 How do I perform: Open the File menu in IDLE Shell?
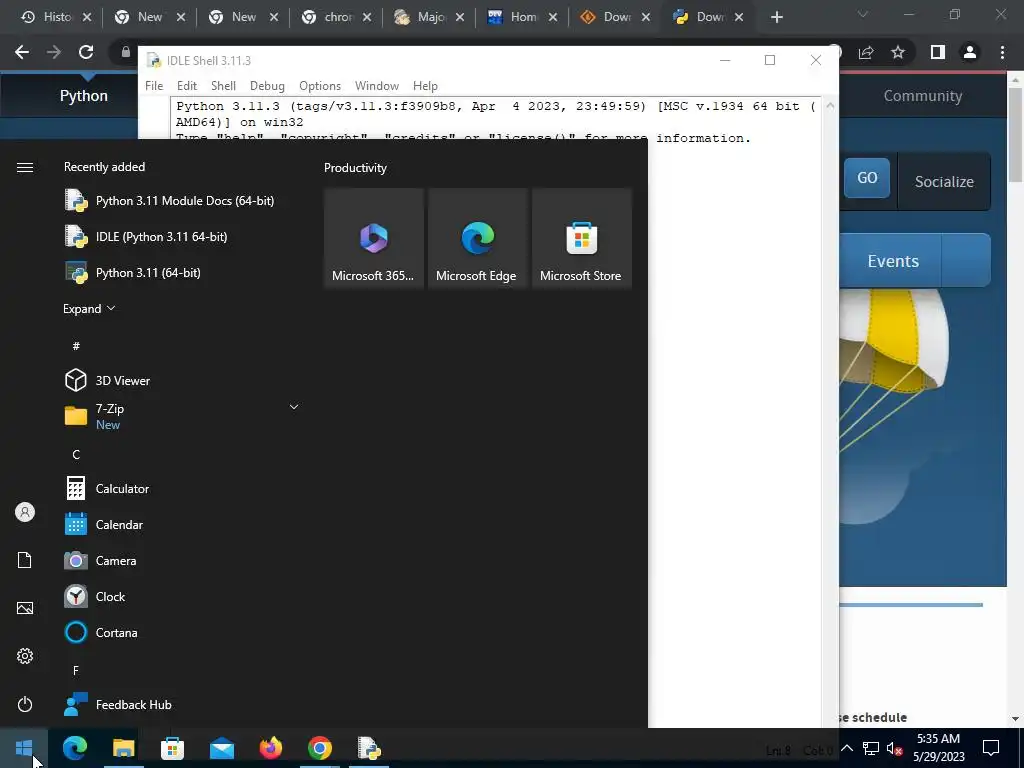click(154, 86)
